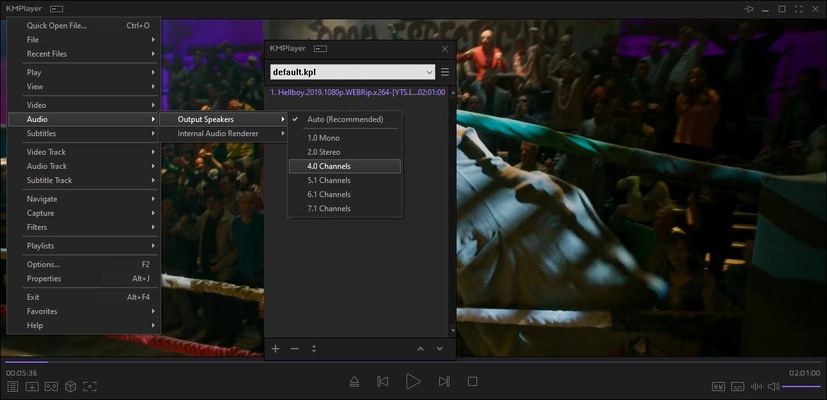Click the screen capture focus icon

pos(90,386)
